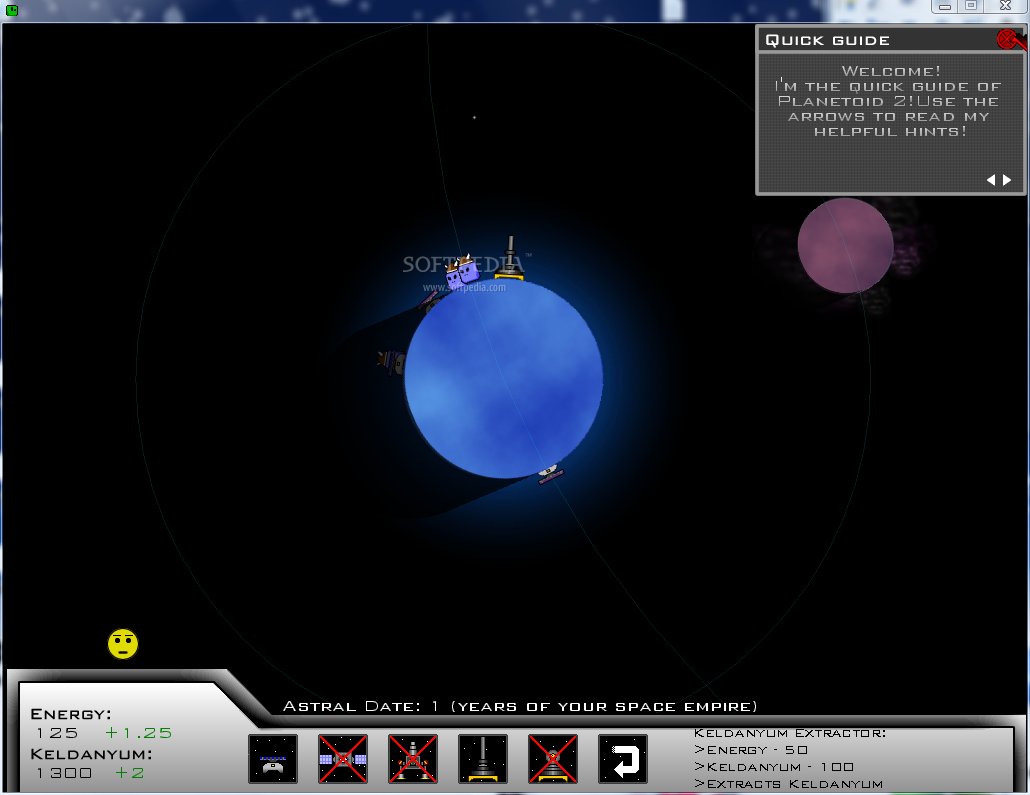Choose the Keldanyum Extractor tower build icon
This screenshot has height=795, width=1030.
(483, 759)
